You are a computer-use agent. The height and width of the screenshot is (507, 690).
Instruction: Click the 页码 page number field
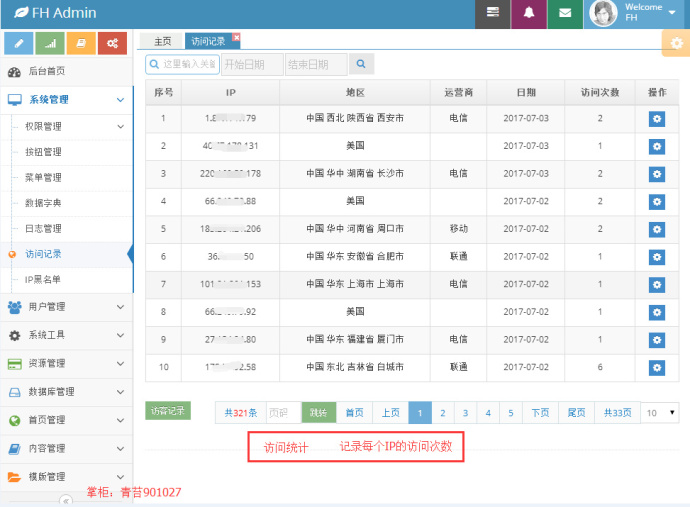pos(284,413)
